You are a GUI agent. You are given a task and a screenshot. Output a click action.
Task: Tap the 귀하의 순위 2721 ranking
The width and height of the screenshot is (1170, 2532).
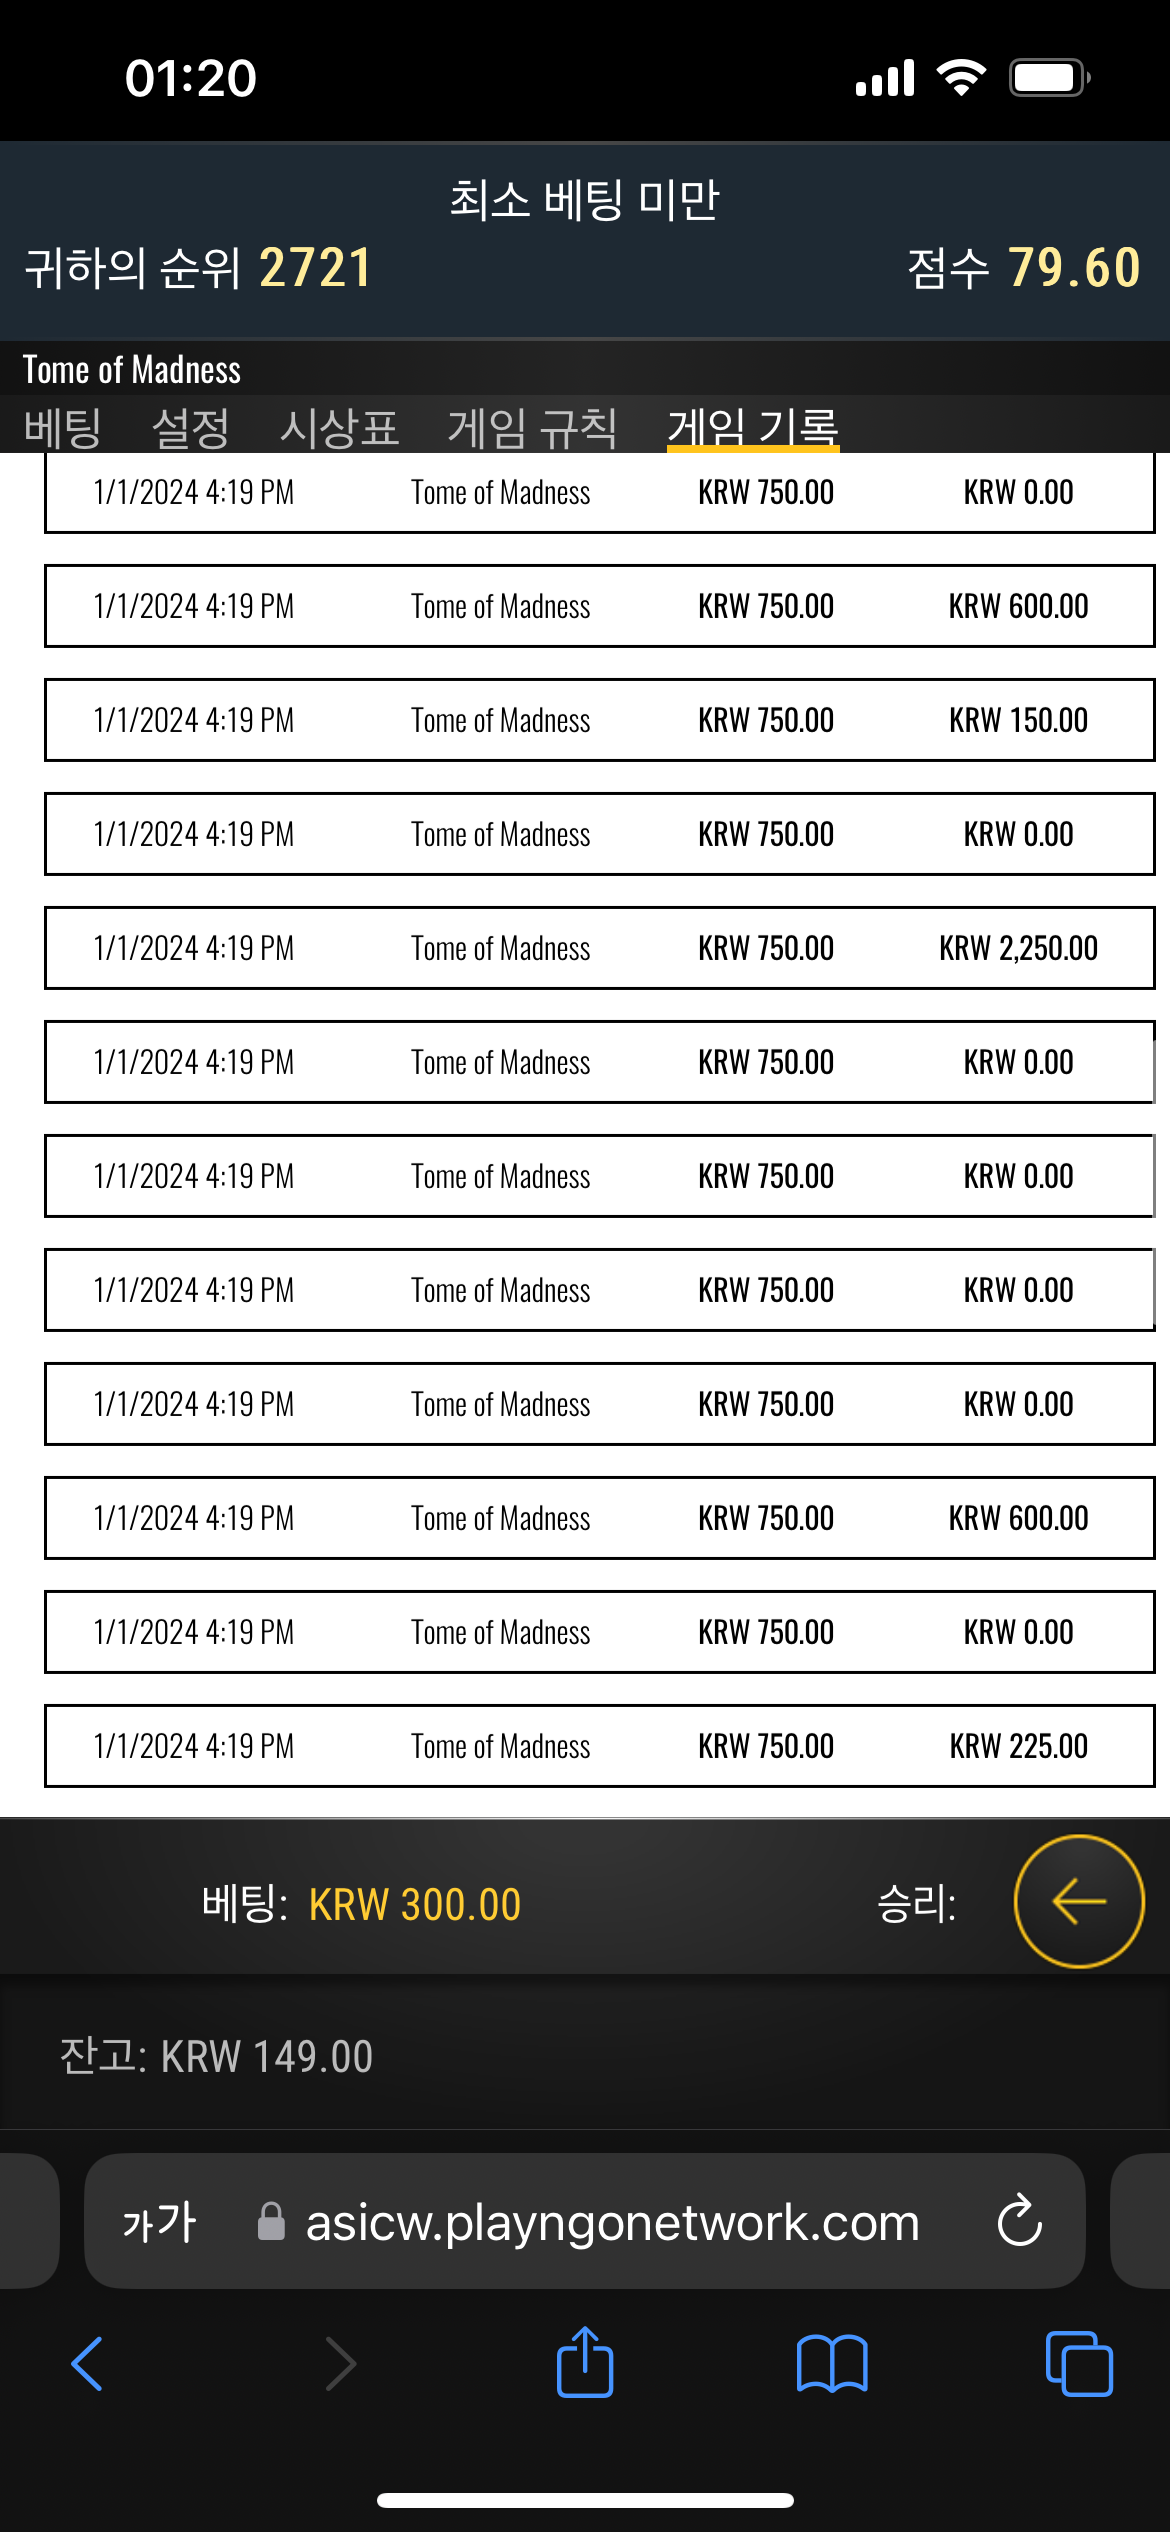(198, 268)
